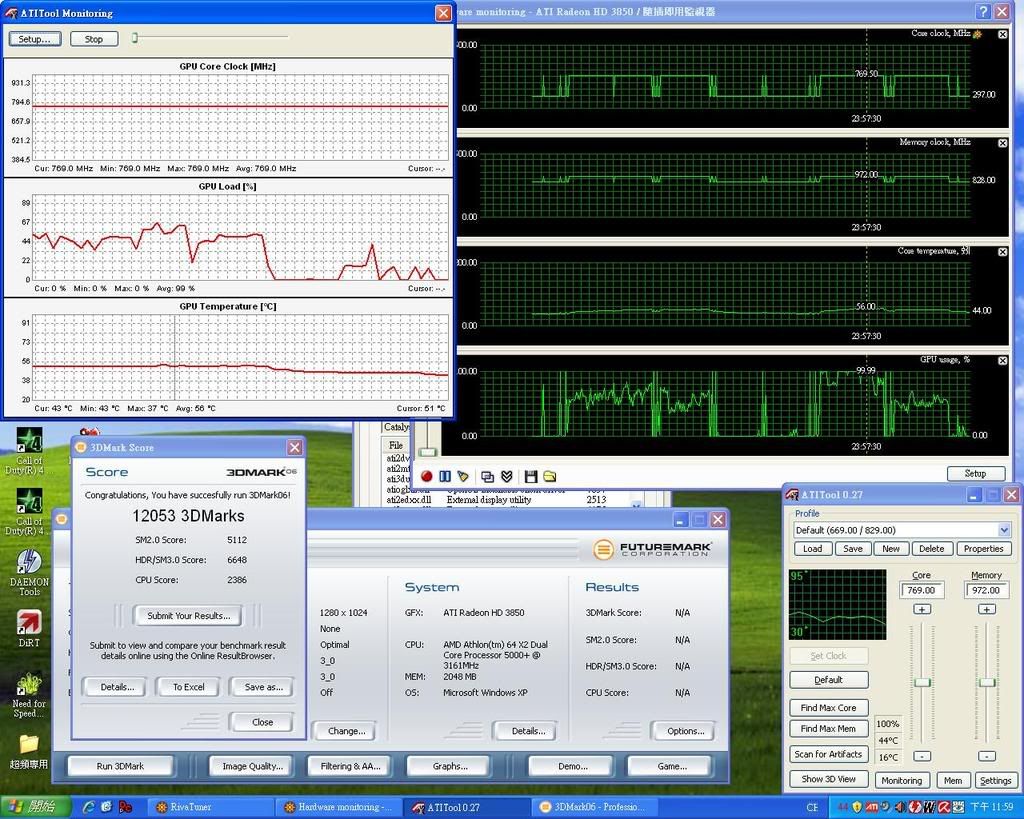Click the slider handle left of GPU usage graph

tap(427, 452)
